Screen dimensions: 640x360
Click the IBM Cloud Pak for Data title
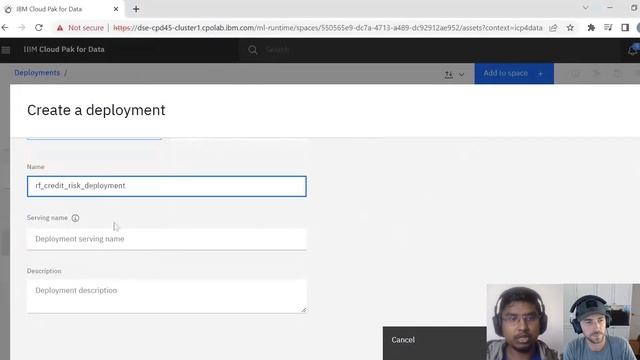64,49
